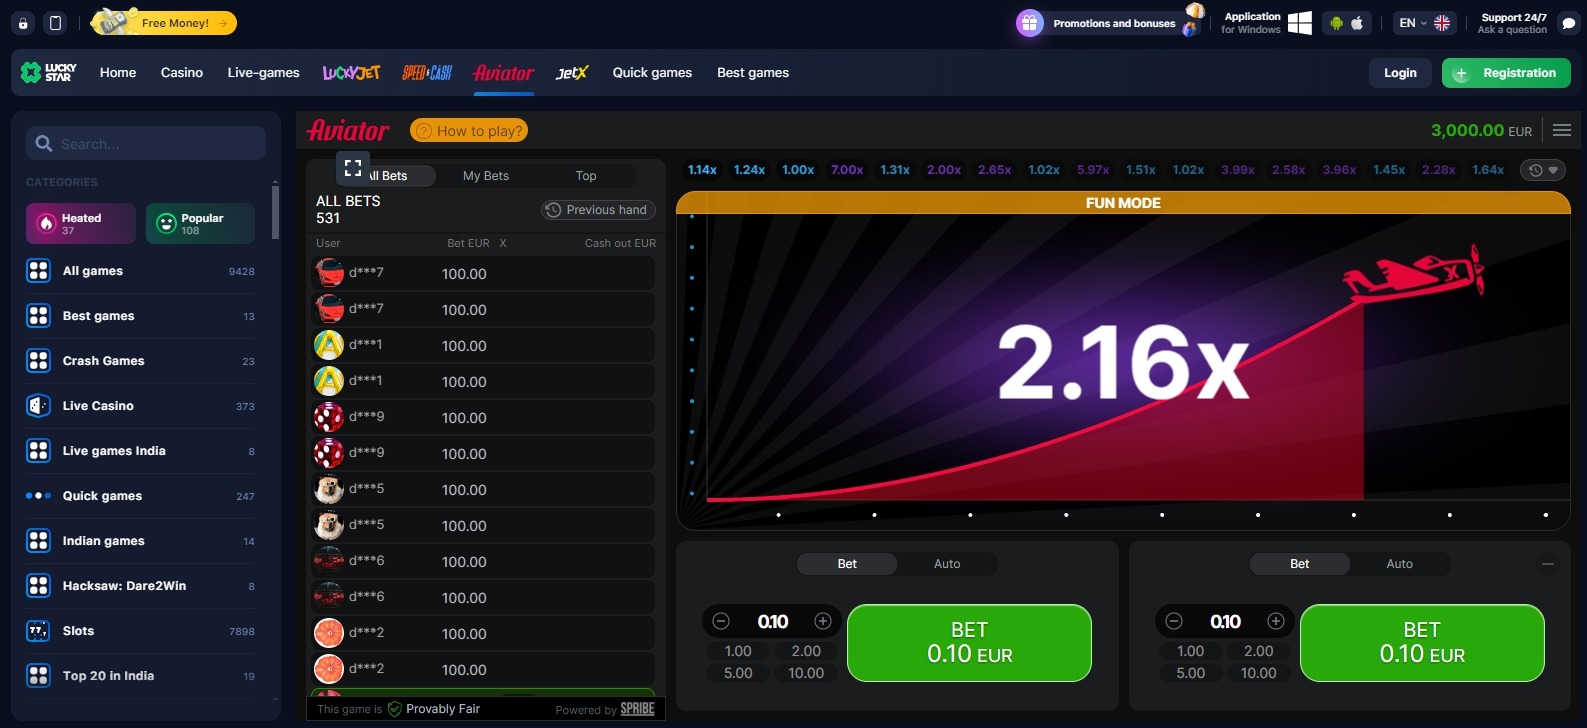
Task: Open Live Casino category
Action: point(140,406)
